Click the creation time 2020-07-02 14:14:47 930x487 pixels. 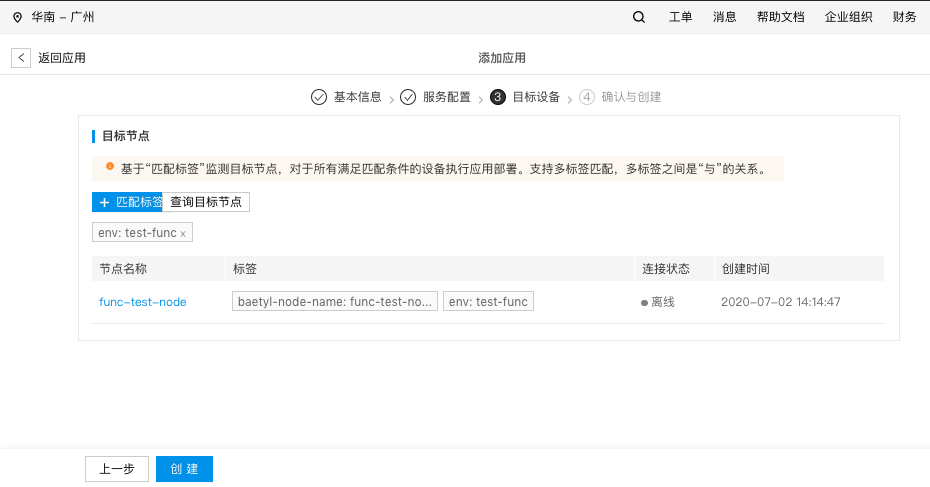pyautogui.click(x=781, y=302)
